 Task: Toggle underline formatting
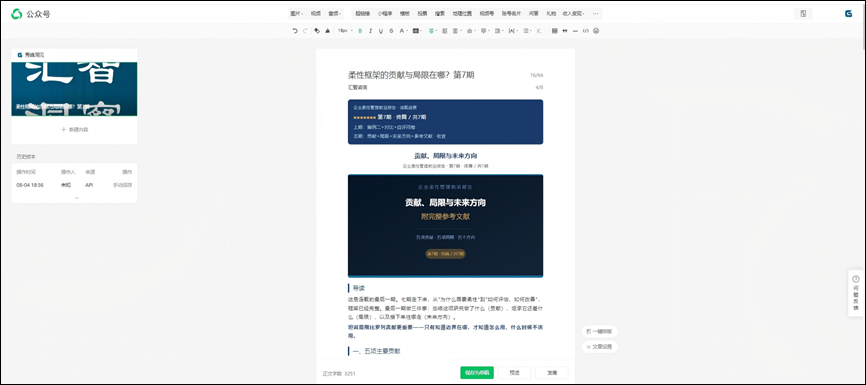[381, 31]
